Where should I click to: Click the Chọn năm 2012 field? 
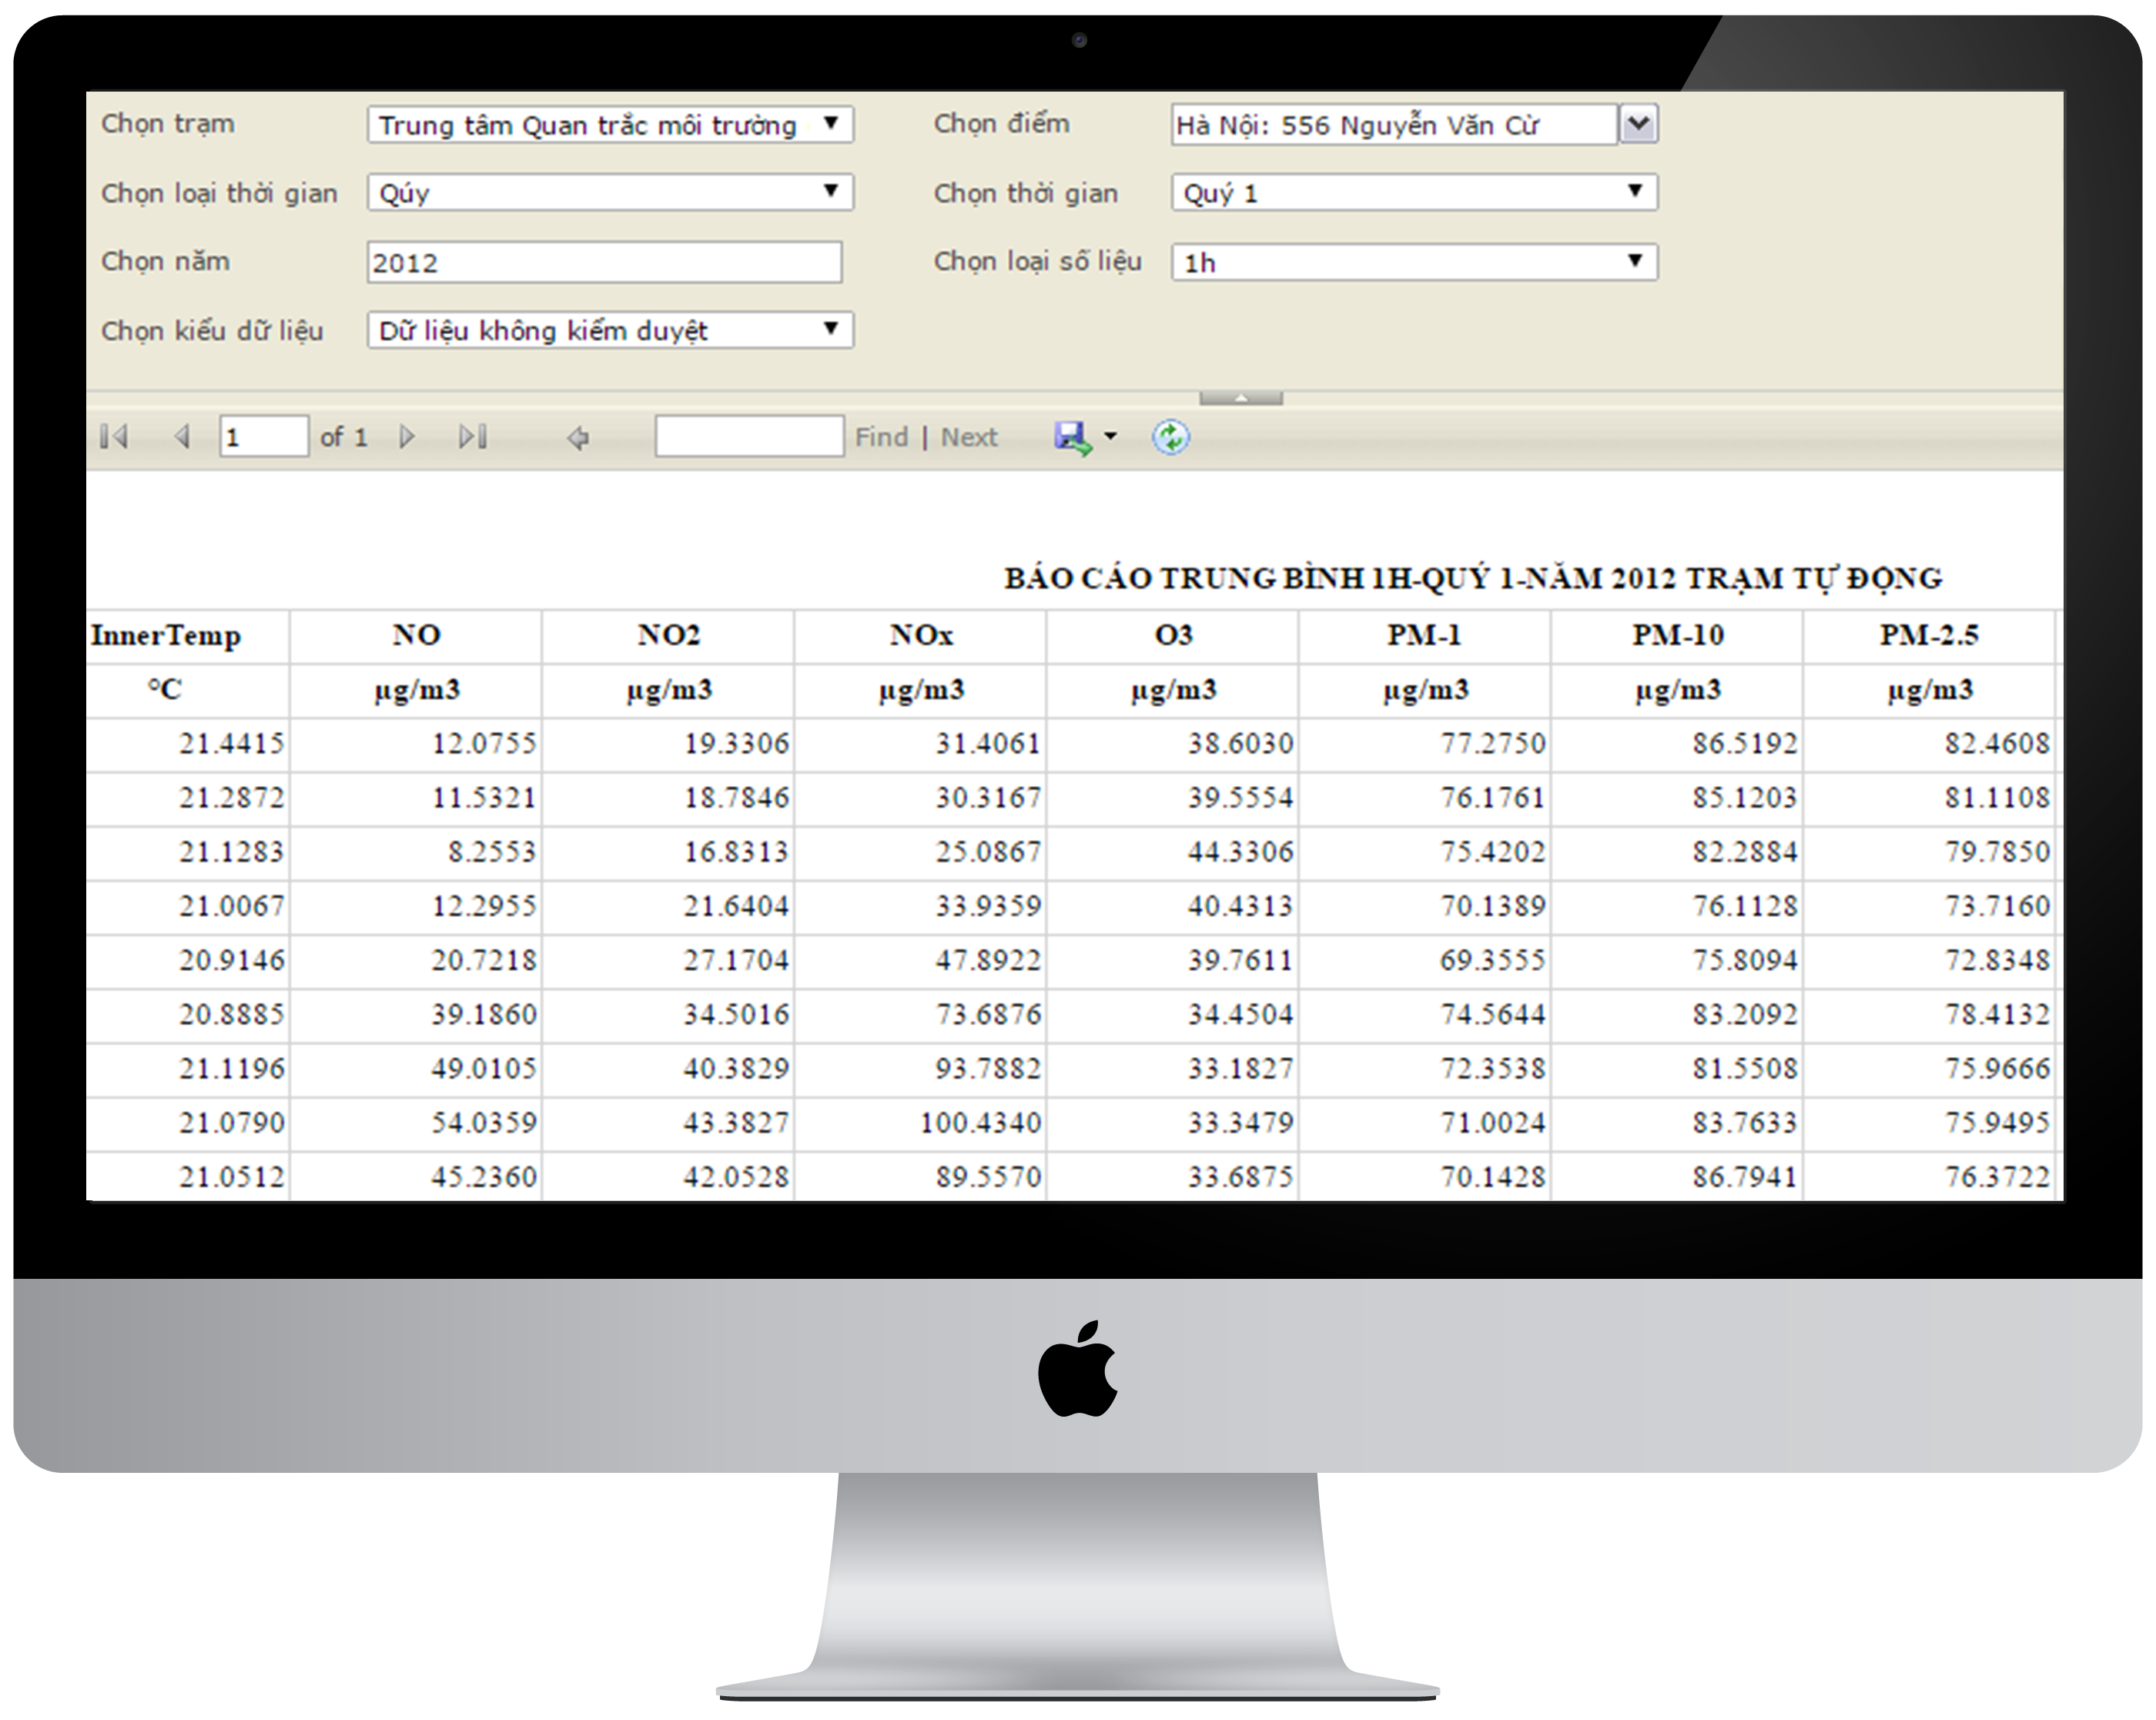point(604,262)
